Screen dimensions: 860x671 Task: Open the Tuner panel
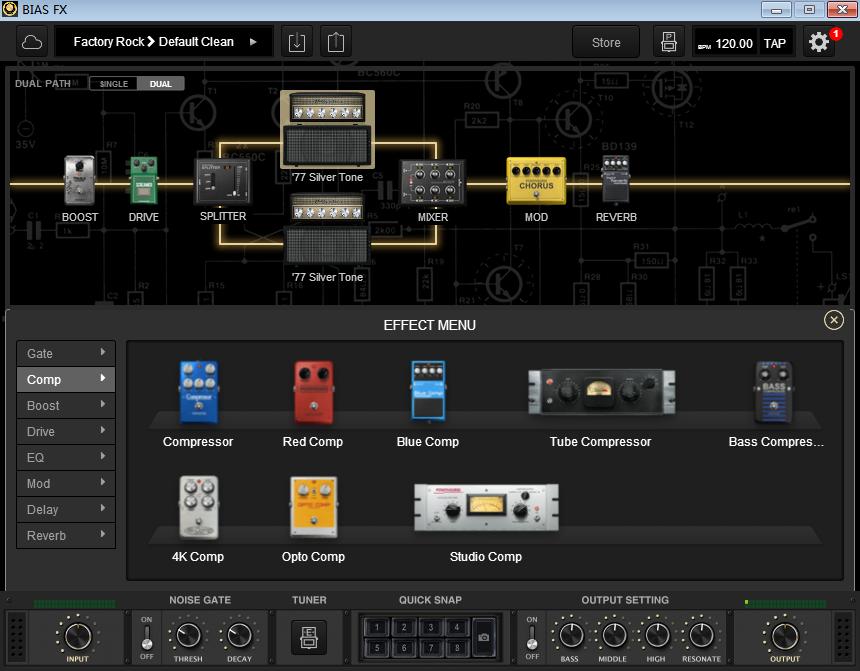310,638
